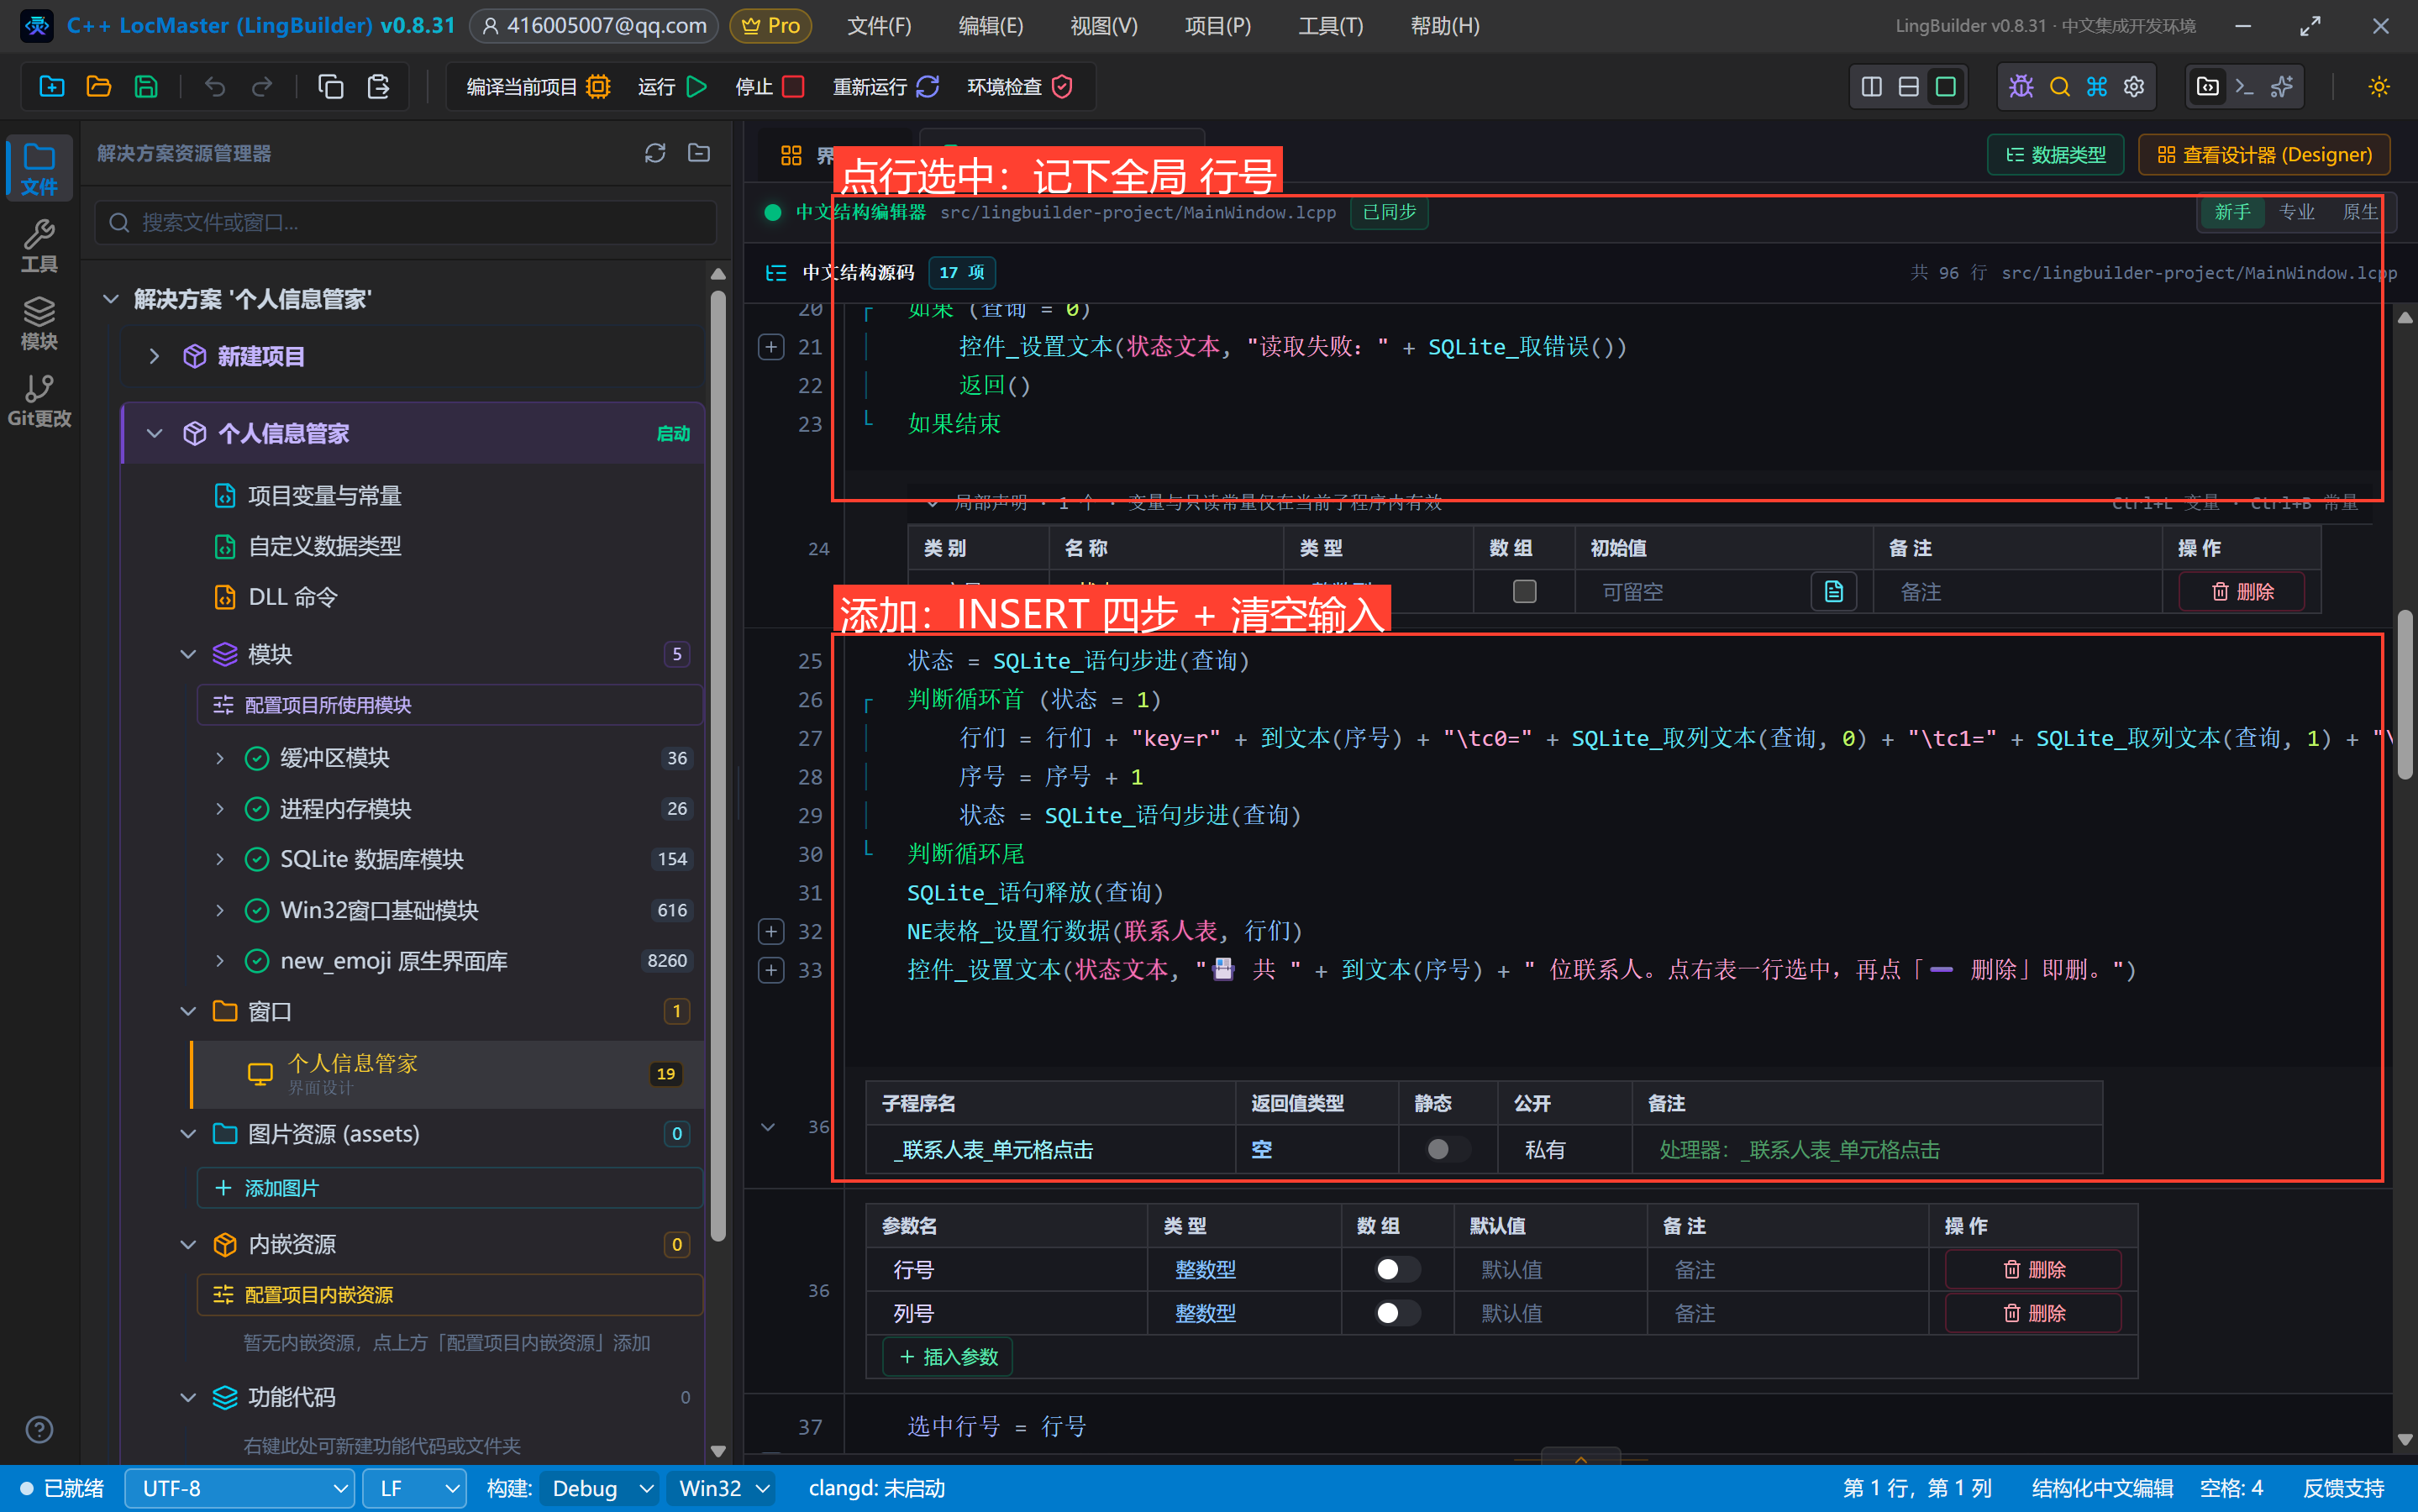Viewport: 2418px width, 1512px height.
Task: Open the terminal prompt icon
Action: click(2244, 87)
